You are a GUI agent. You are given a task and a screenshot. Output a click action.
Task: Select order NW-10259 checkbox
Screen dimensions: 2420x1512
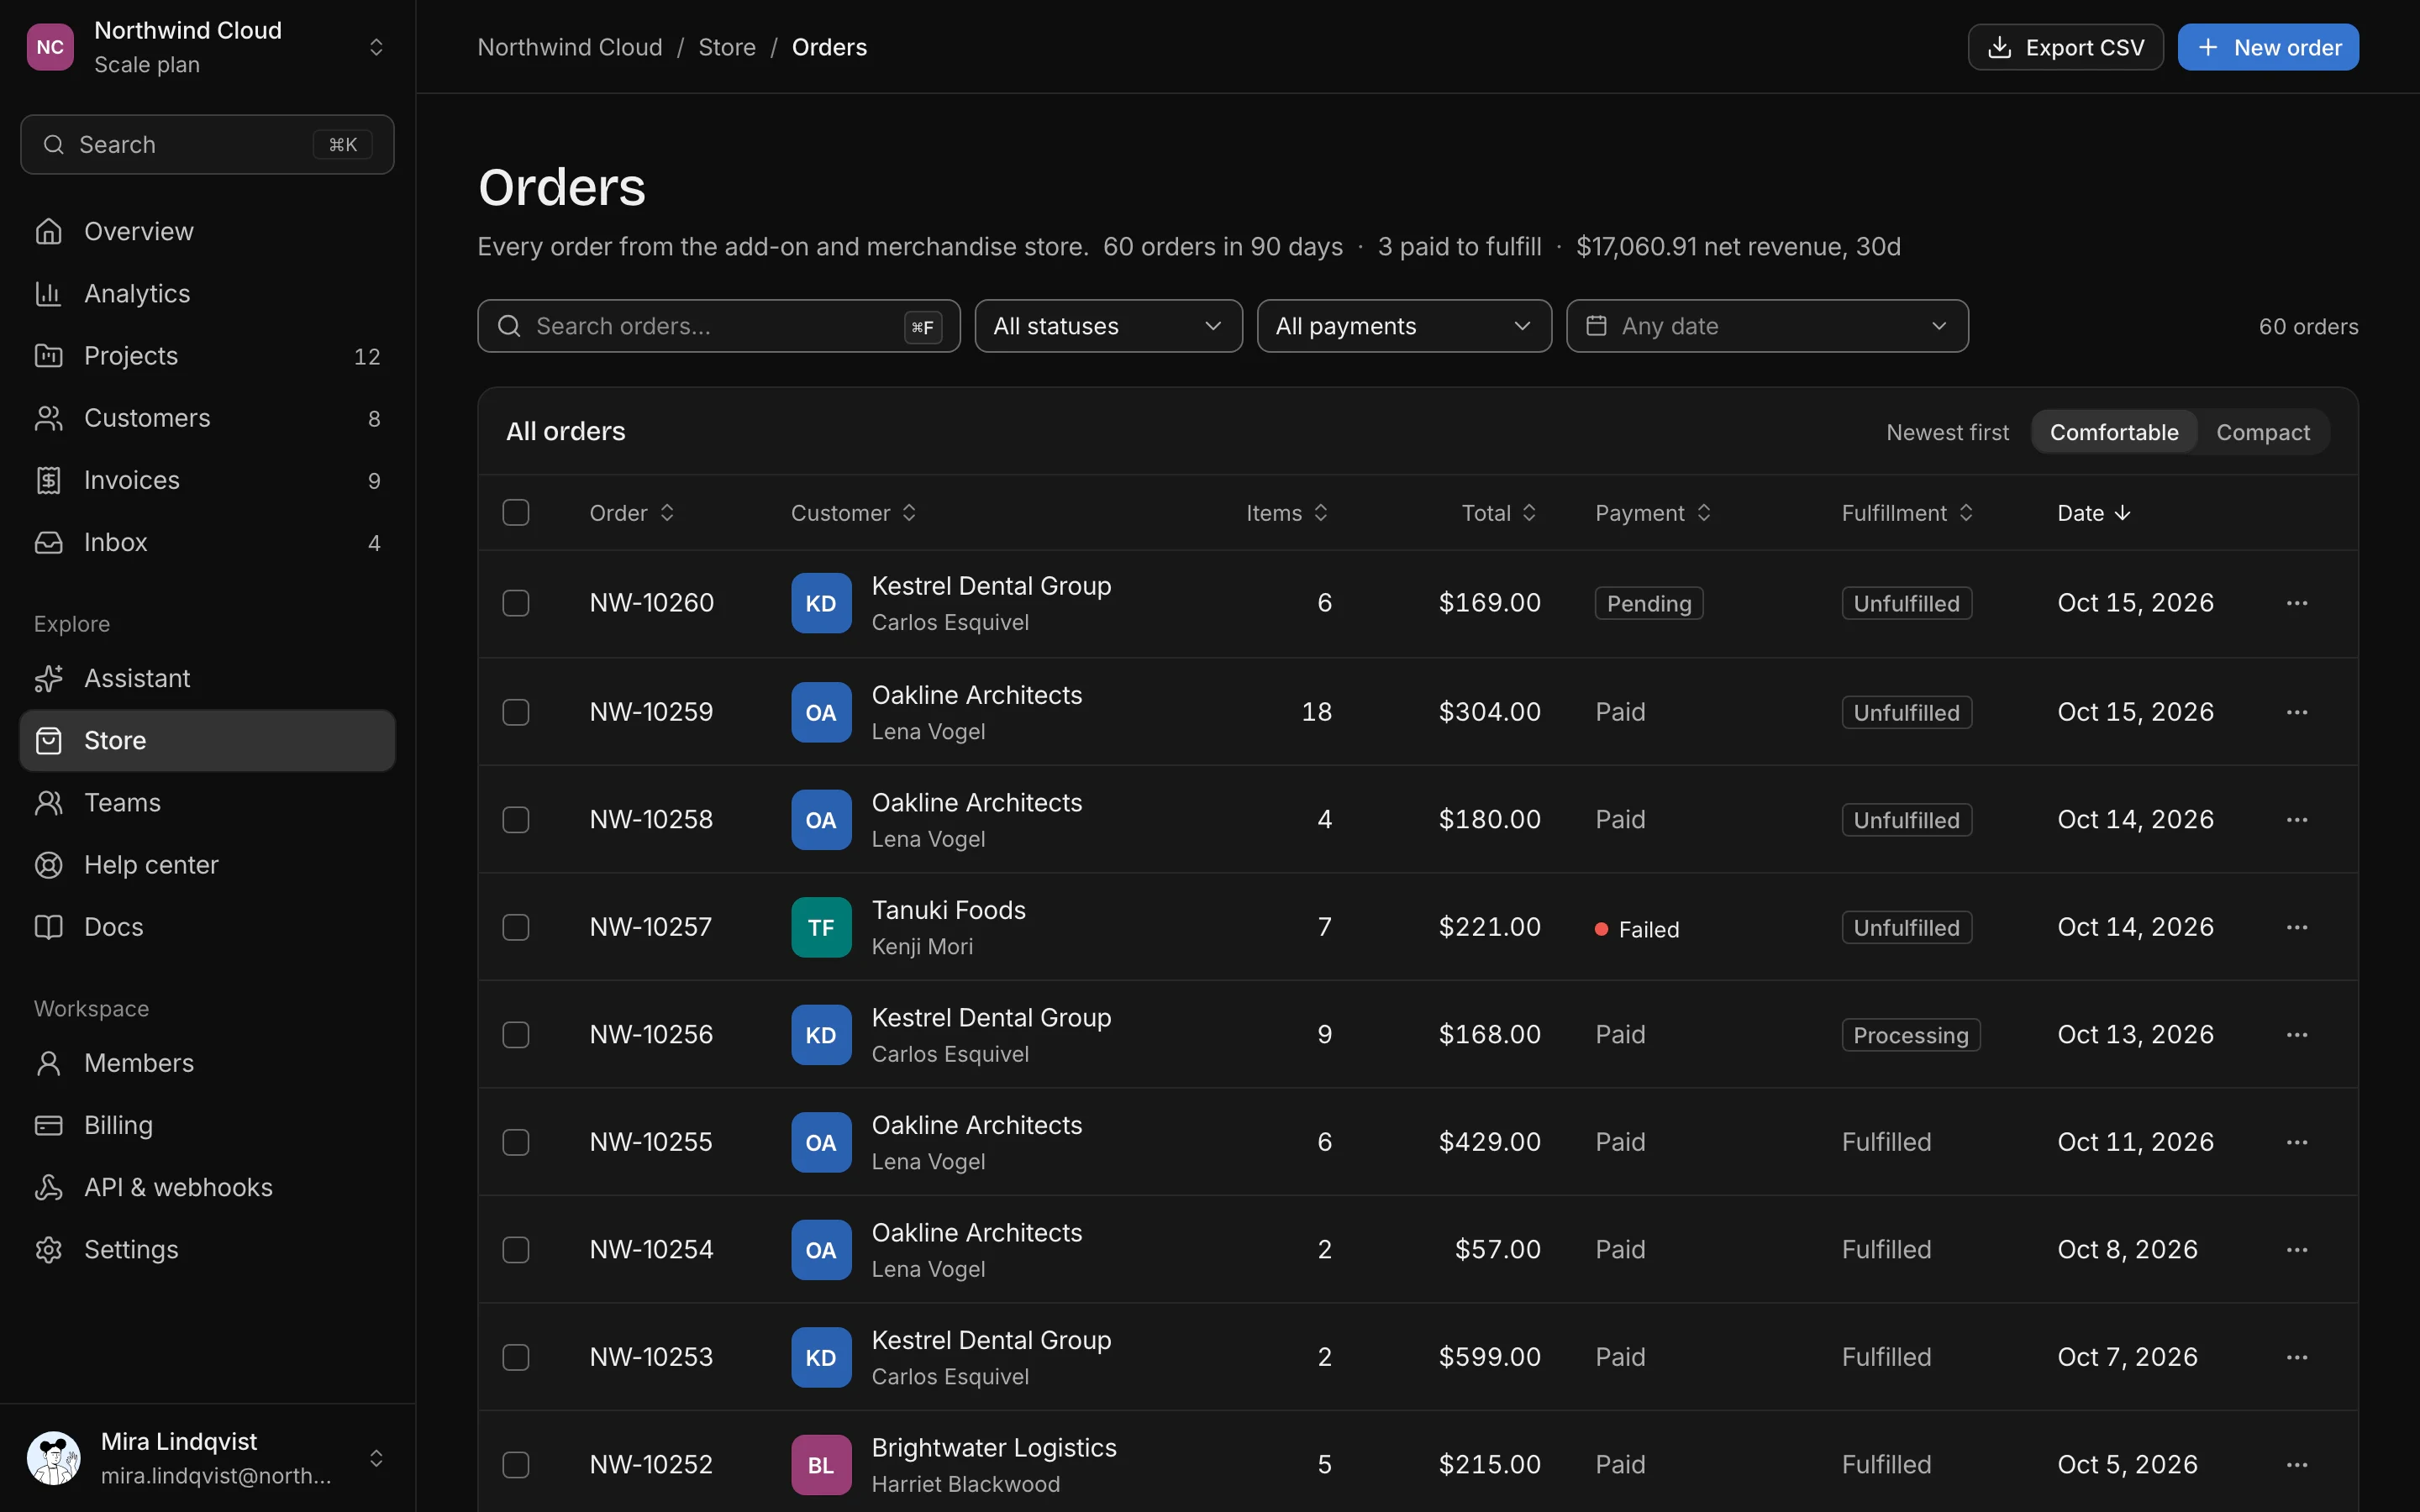coord(516,712)
